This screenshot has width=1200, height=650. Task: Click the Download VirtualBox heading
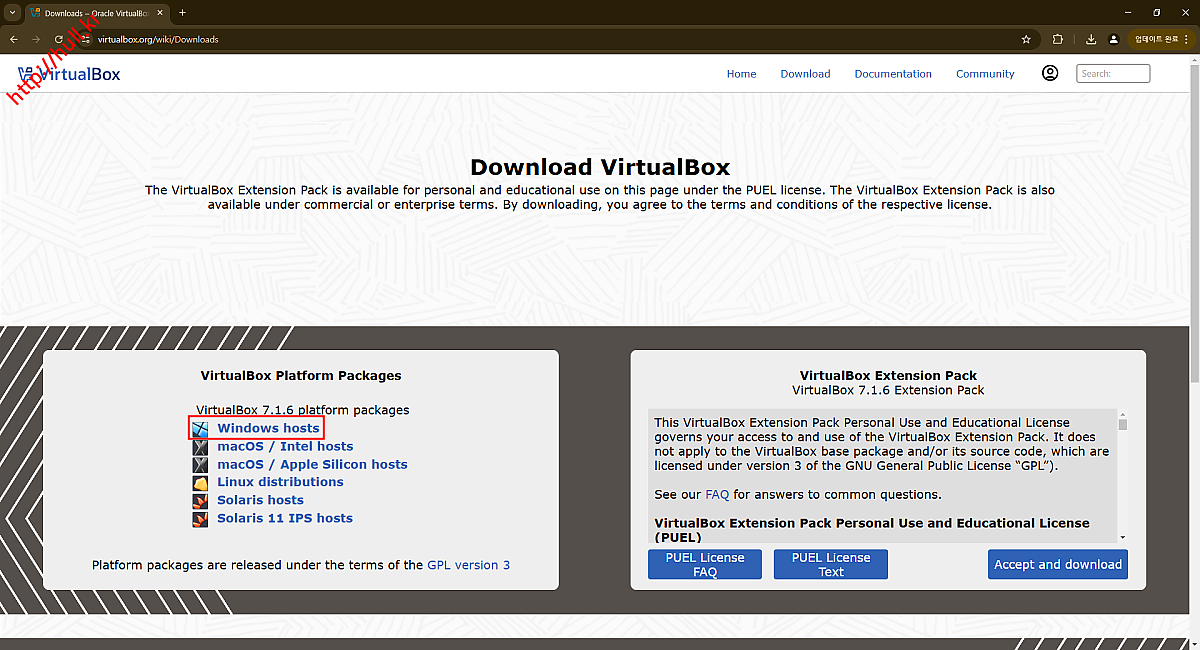(x=600, y=167)
